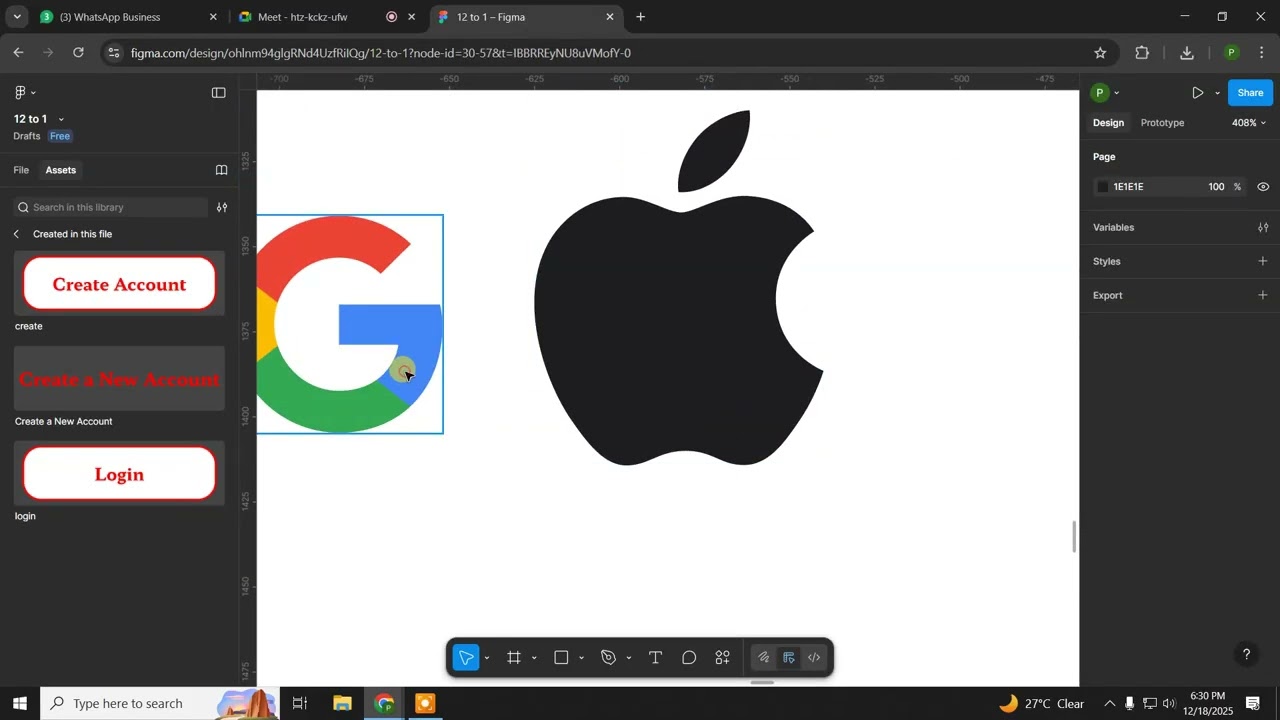
Task: Expand the 12 to 1 file name dropdown
Action: pos(61,119)
